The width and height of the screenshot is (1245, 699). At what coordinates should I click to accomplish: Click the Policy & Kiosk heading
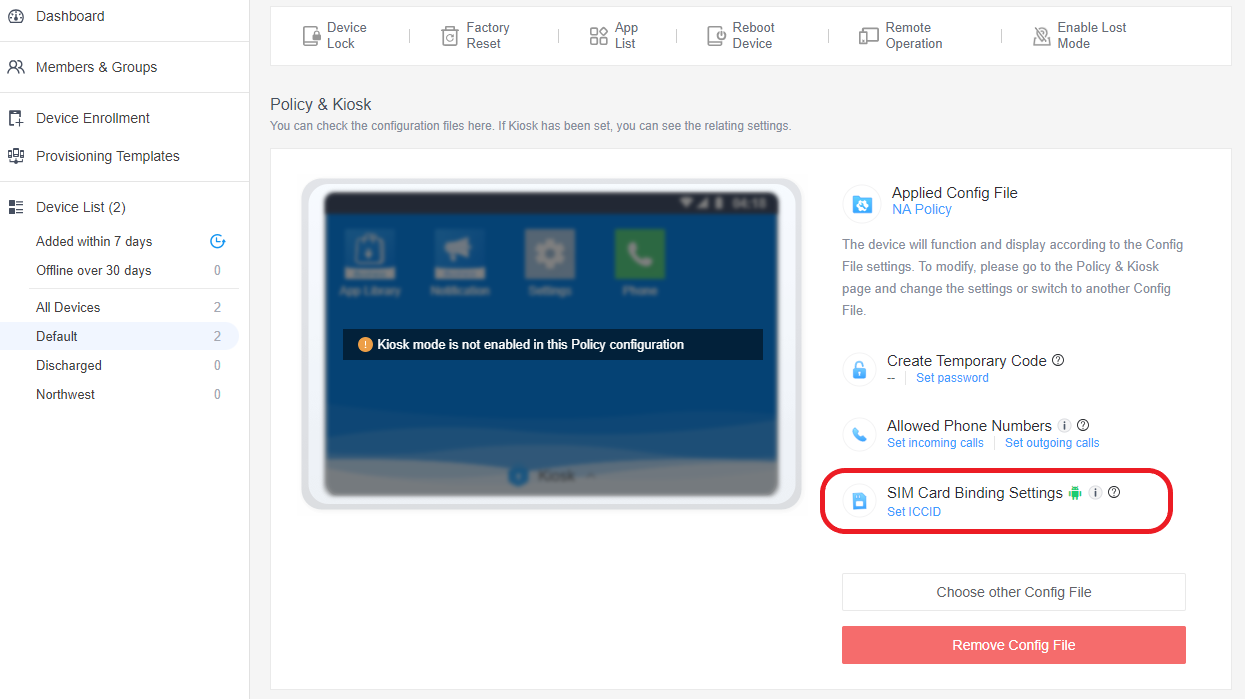321,104
